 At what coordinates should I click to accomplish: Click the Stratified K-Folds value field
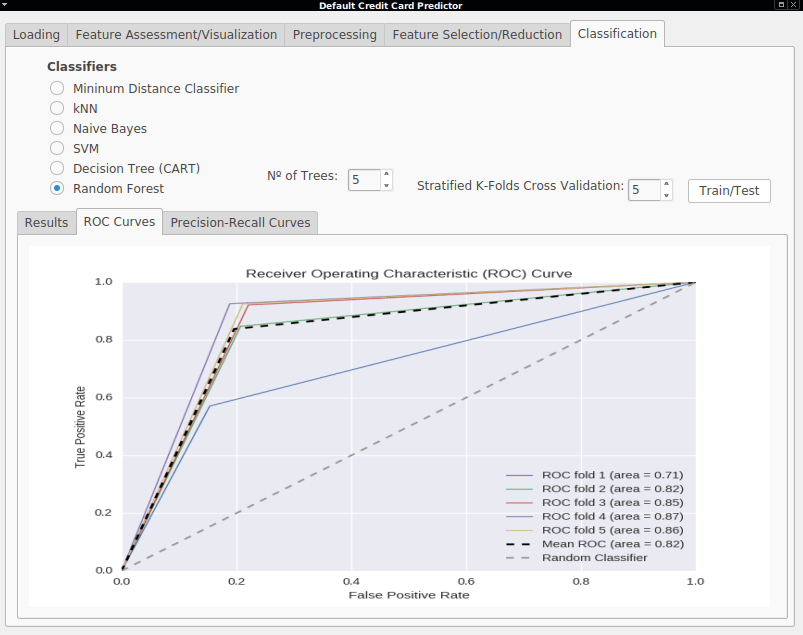pyautogui.click(x=644, y=190)
